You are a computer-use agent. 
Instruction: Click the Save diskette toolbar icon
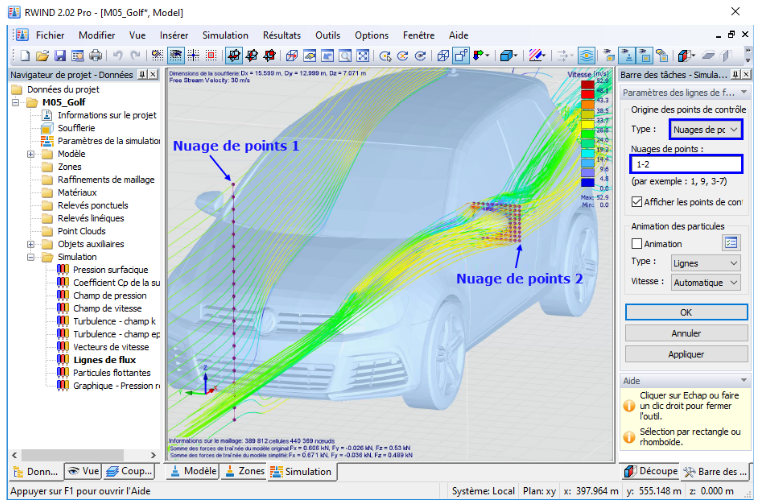click(60, 56)
